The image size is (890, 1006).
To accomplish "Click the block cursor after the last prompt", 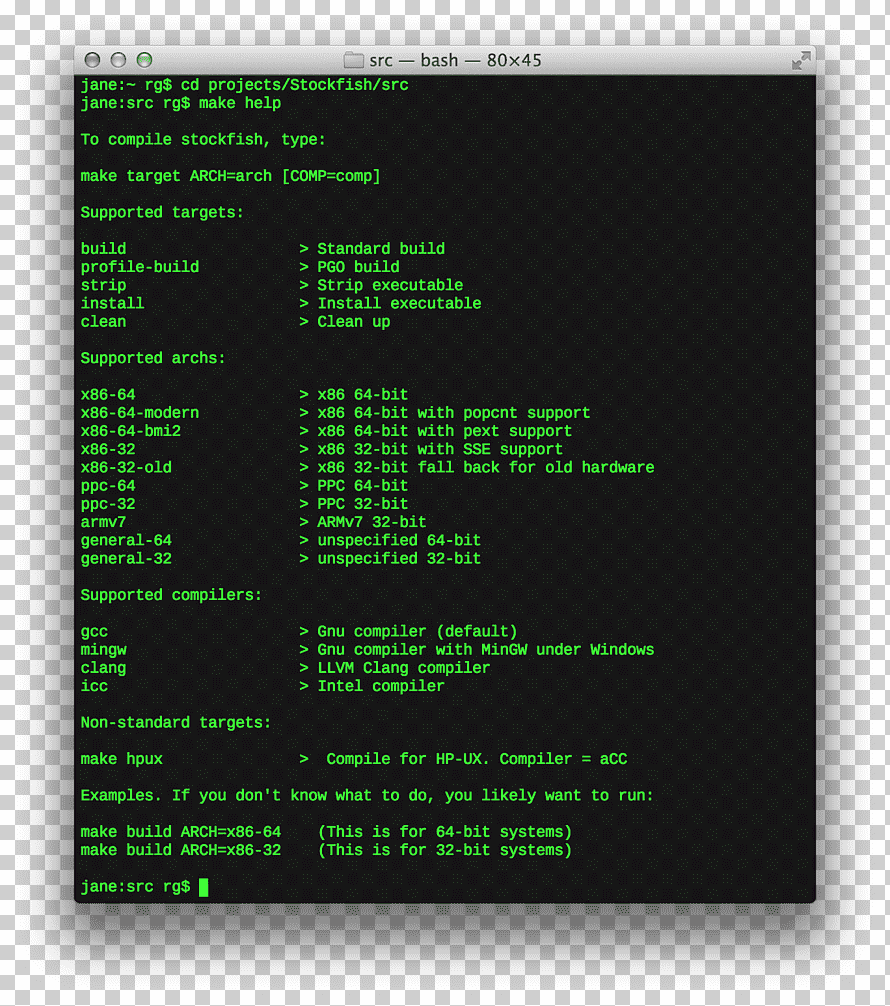I will click(x=203, y=887).
